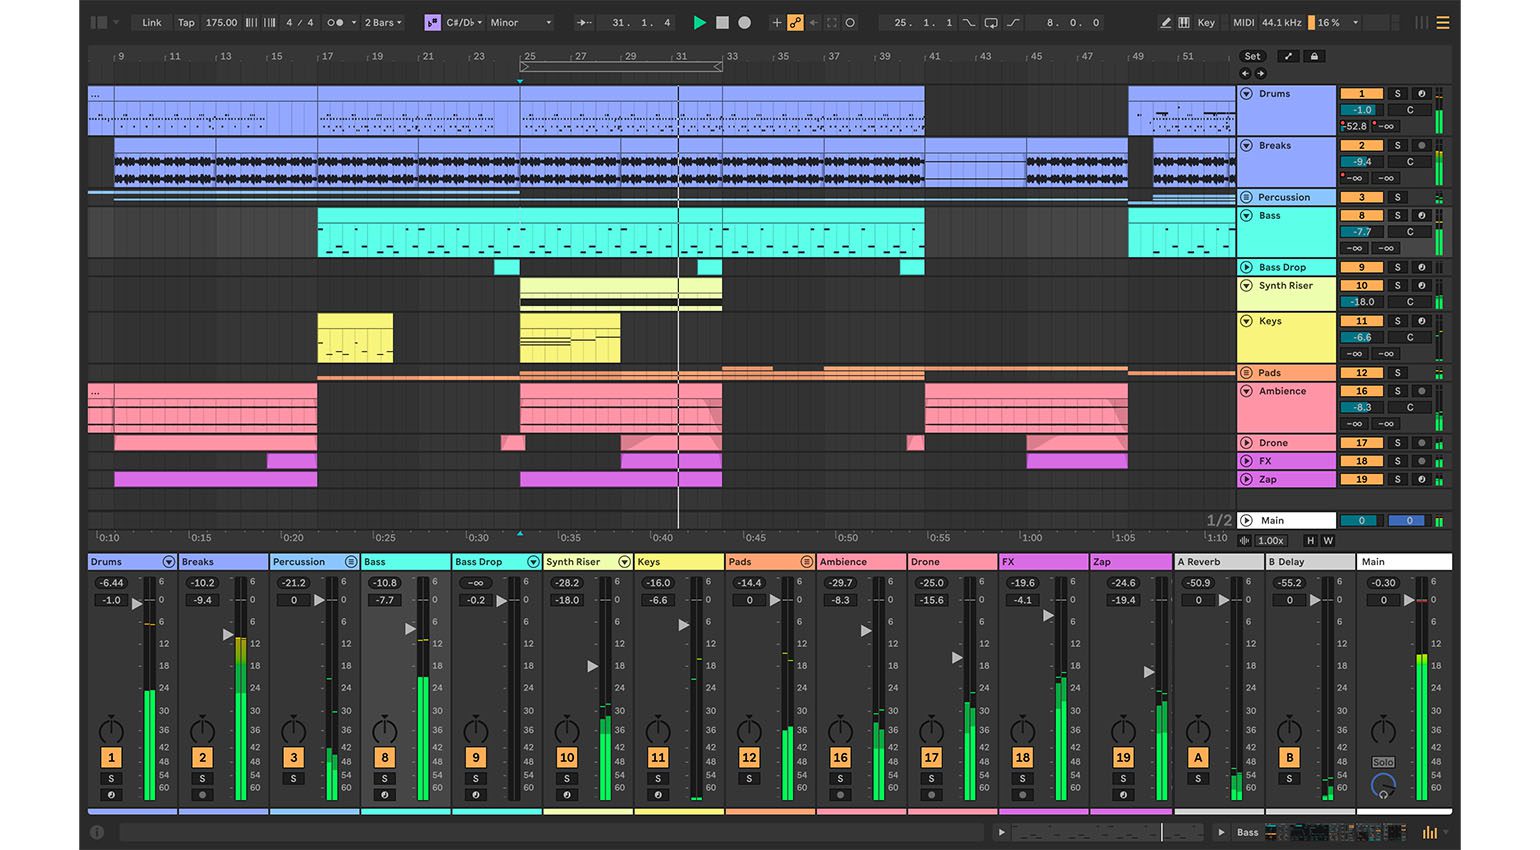This screenshot has width=1540, height=850.
Task: Select the B Delay return title
Action: pyautogui.click(x=1309, y=562)
